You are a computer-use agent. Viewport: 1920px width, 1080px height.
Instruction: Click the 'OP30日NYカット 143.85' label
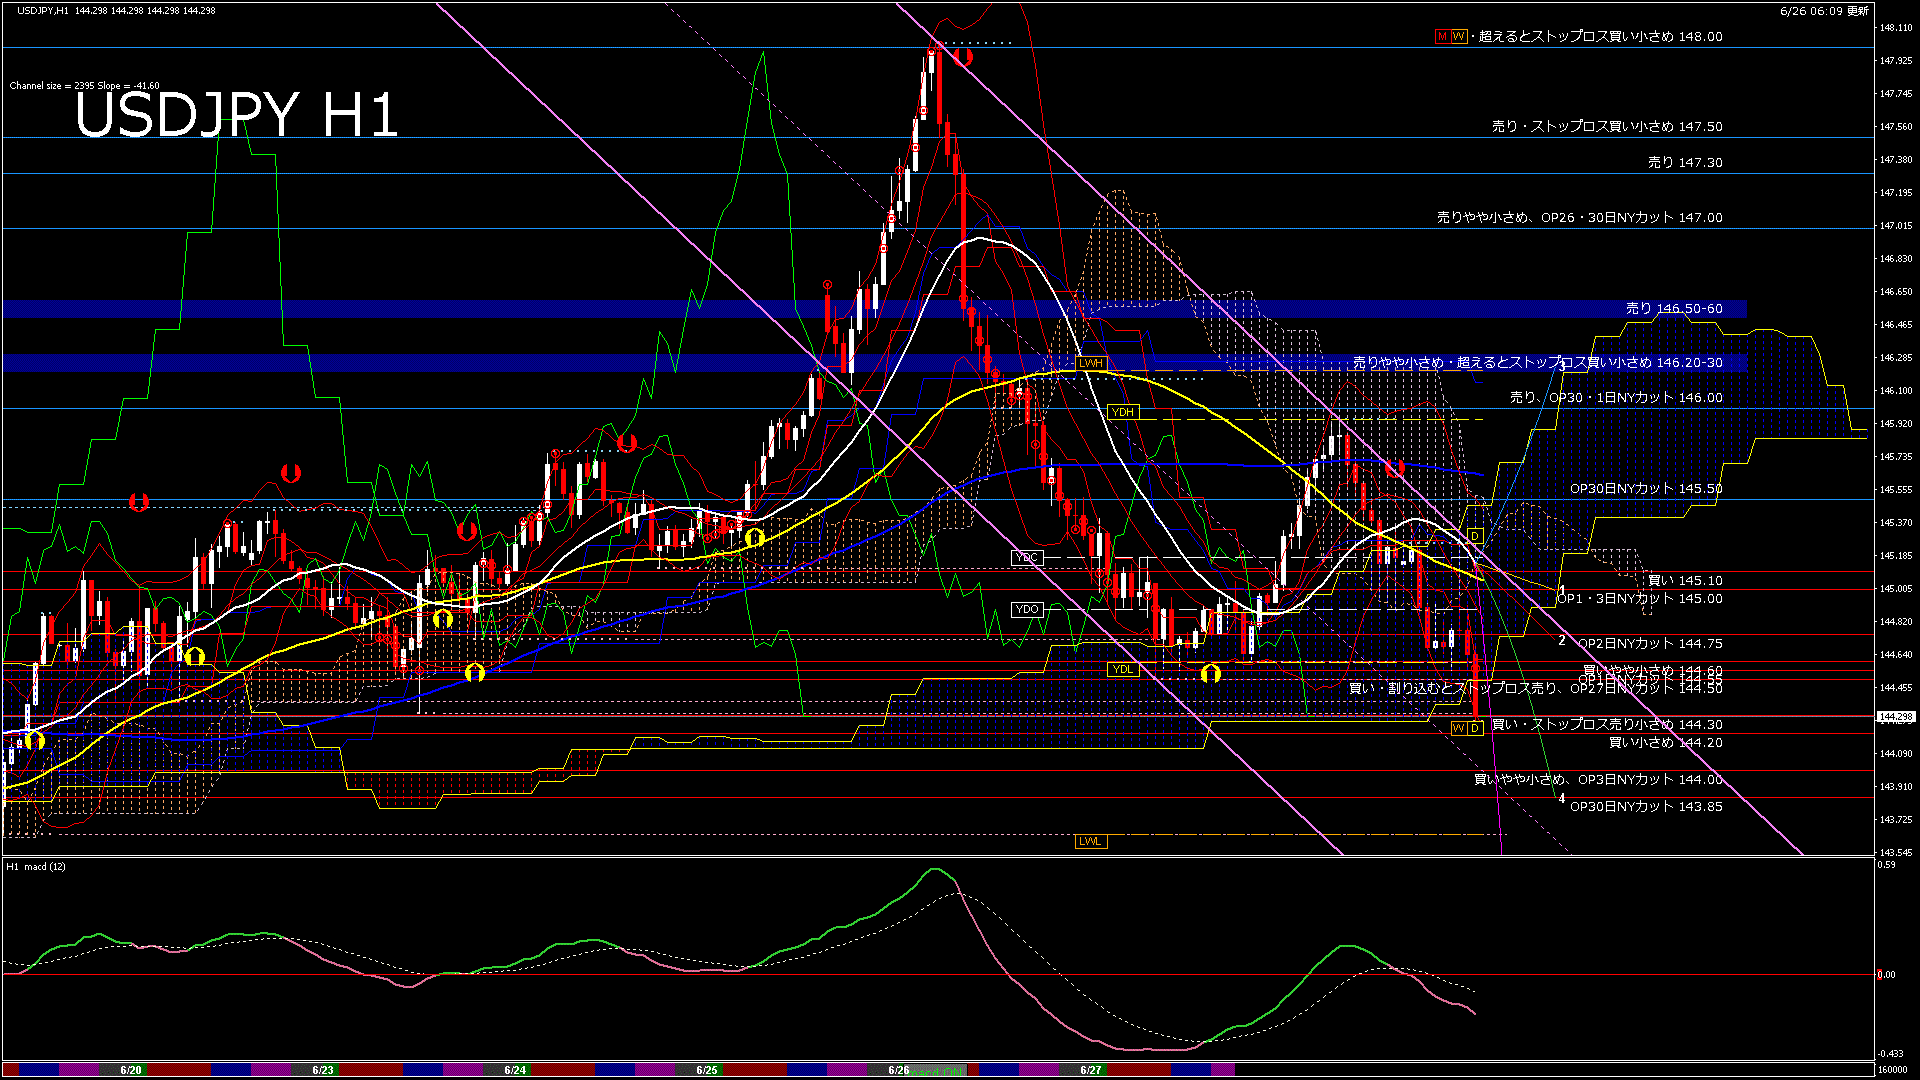(x=1646, y=807)
